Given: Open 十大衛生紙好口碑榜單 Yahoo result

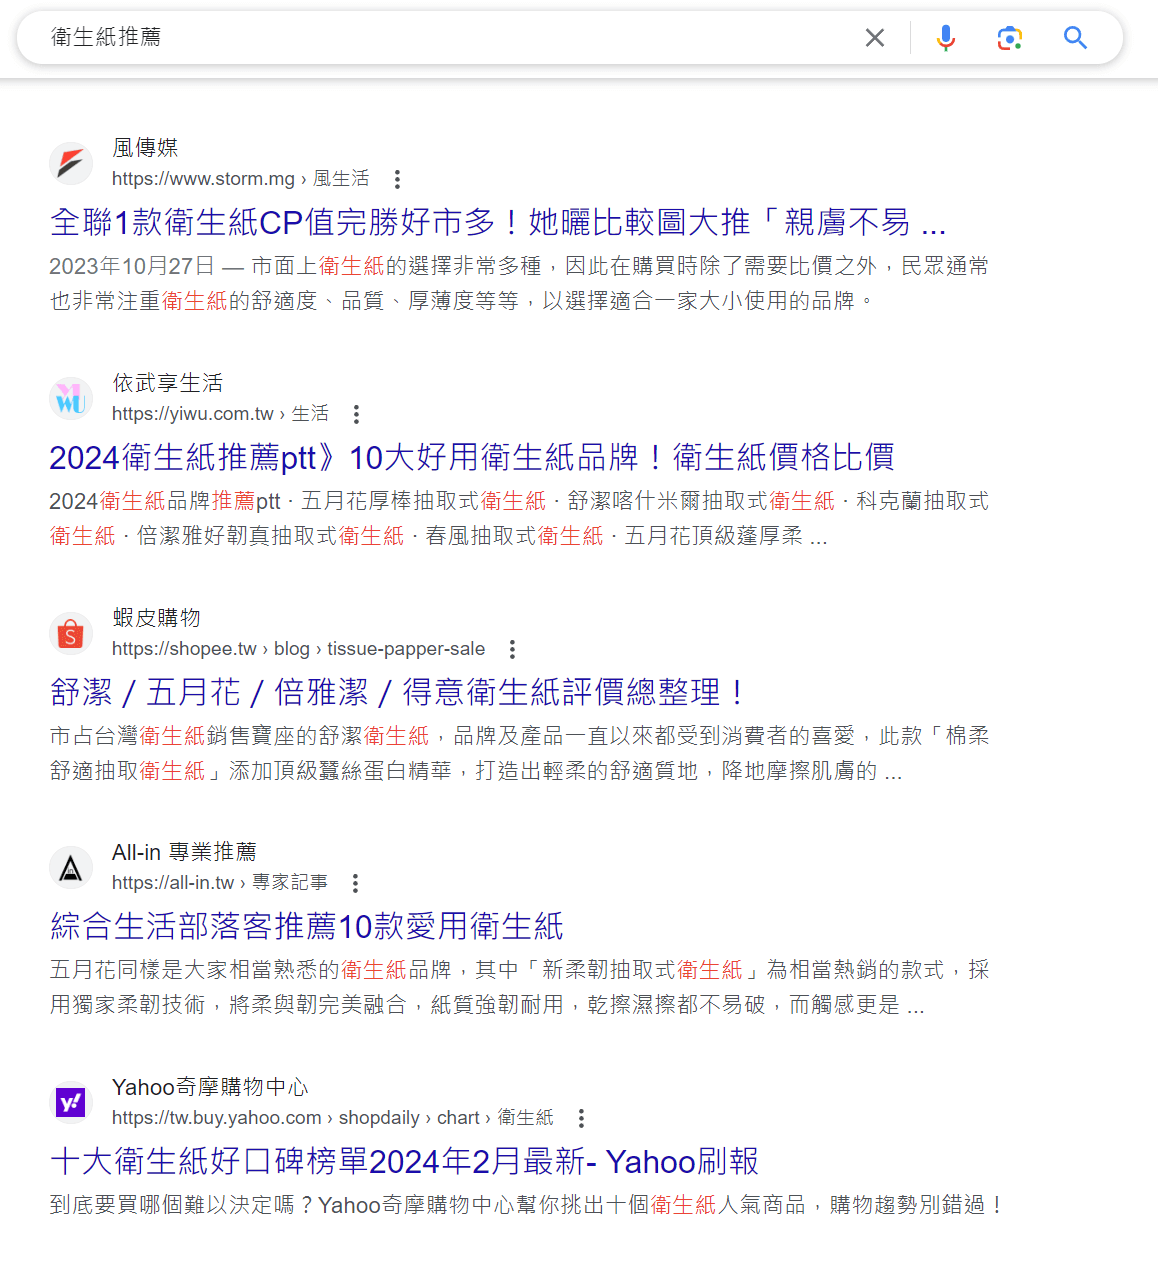Looking at the screenshot, I should (404, 1161).
